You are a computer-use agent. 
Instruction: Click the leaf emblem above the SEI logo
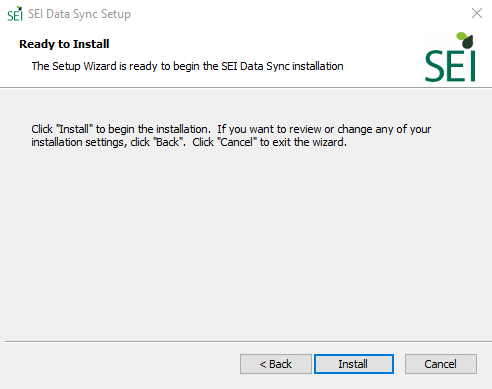click(x=465, y=40)
